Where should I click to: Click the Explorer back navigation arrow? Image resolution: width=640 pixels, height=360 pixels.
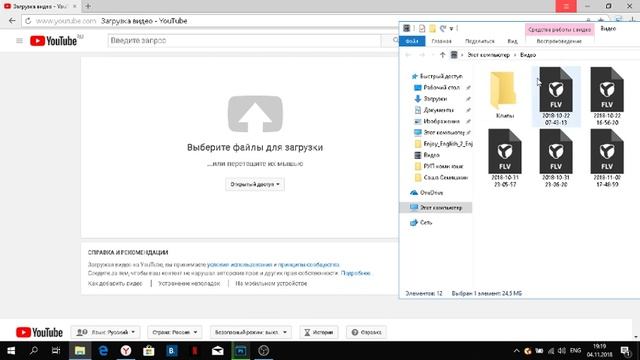[x=408, y=55]
